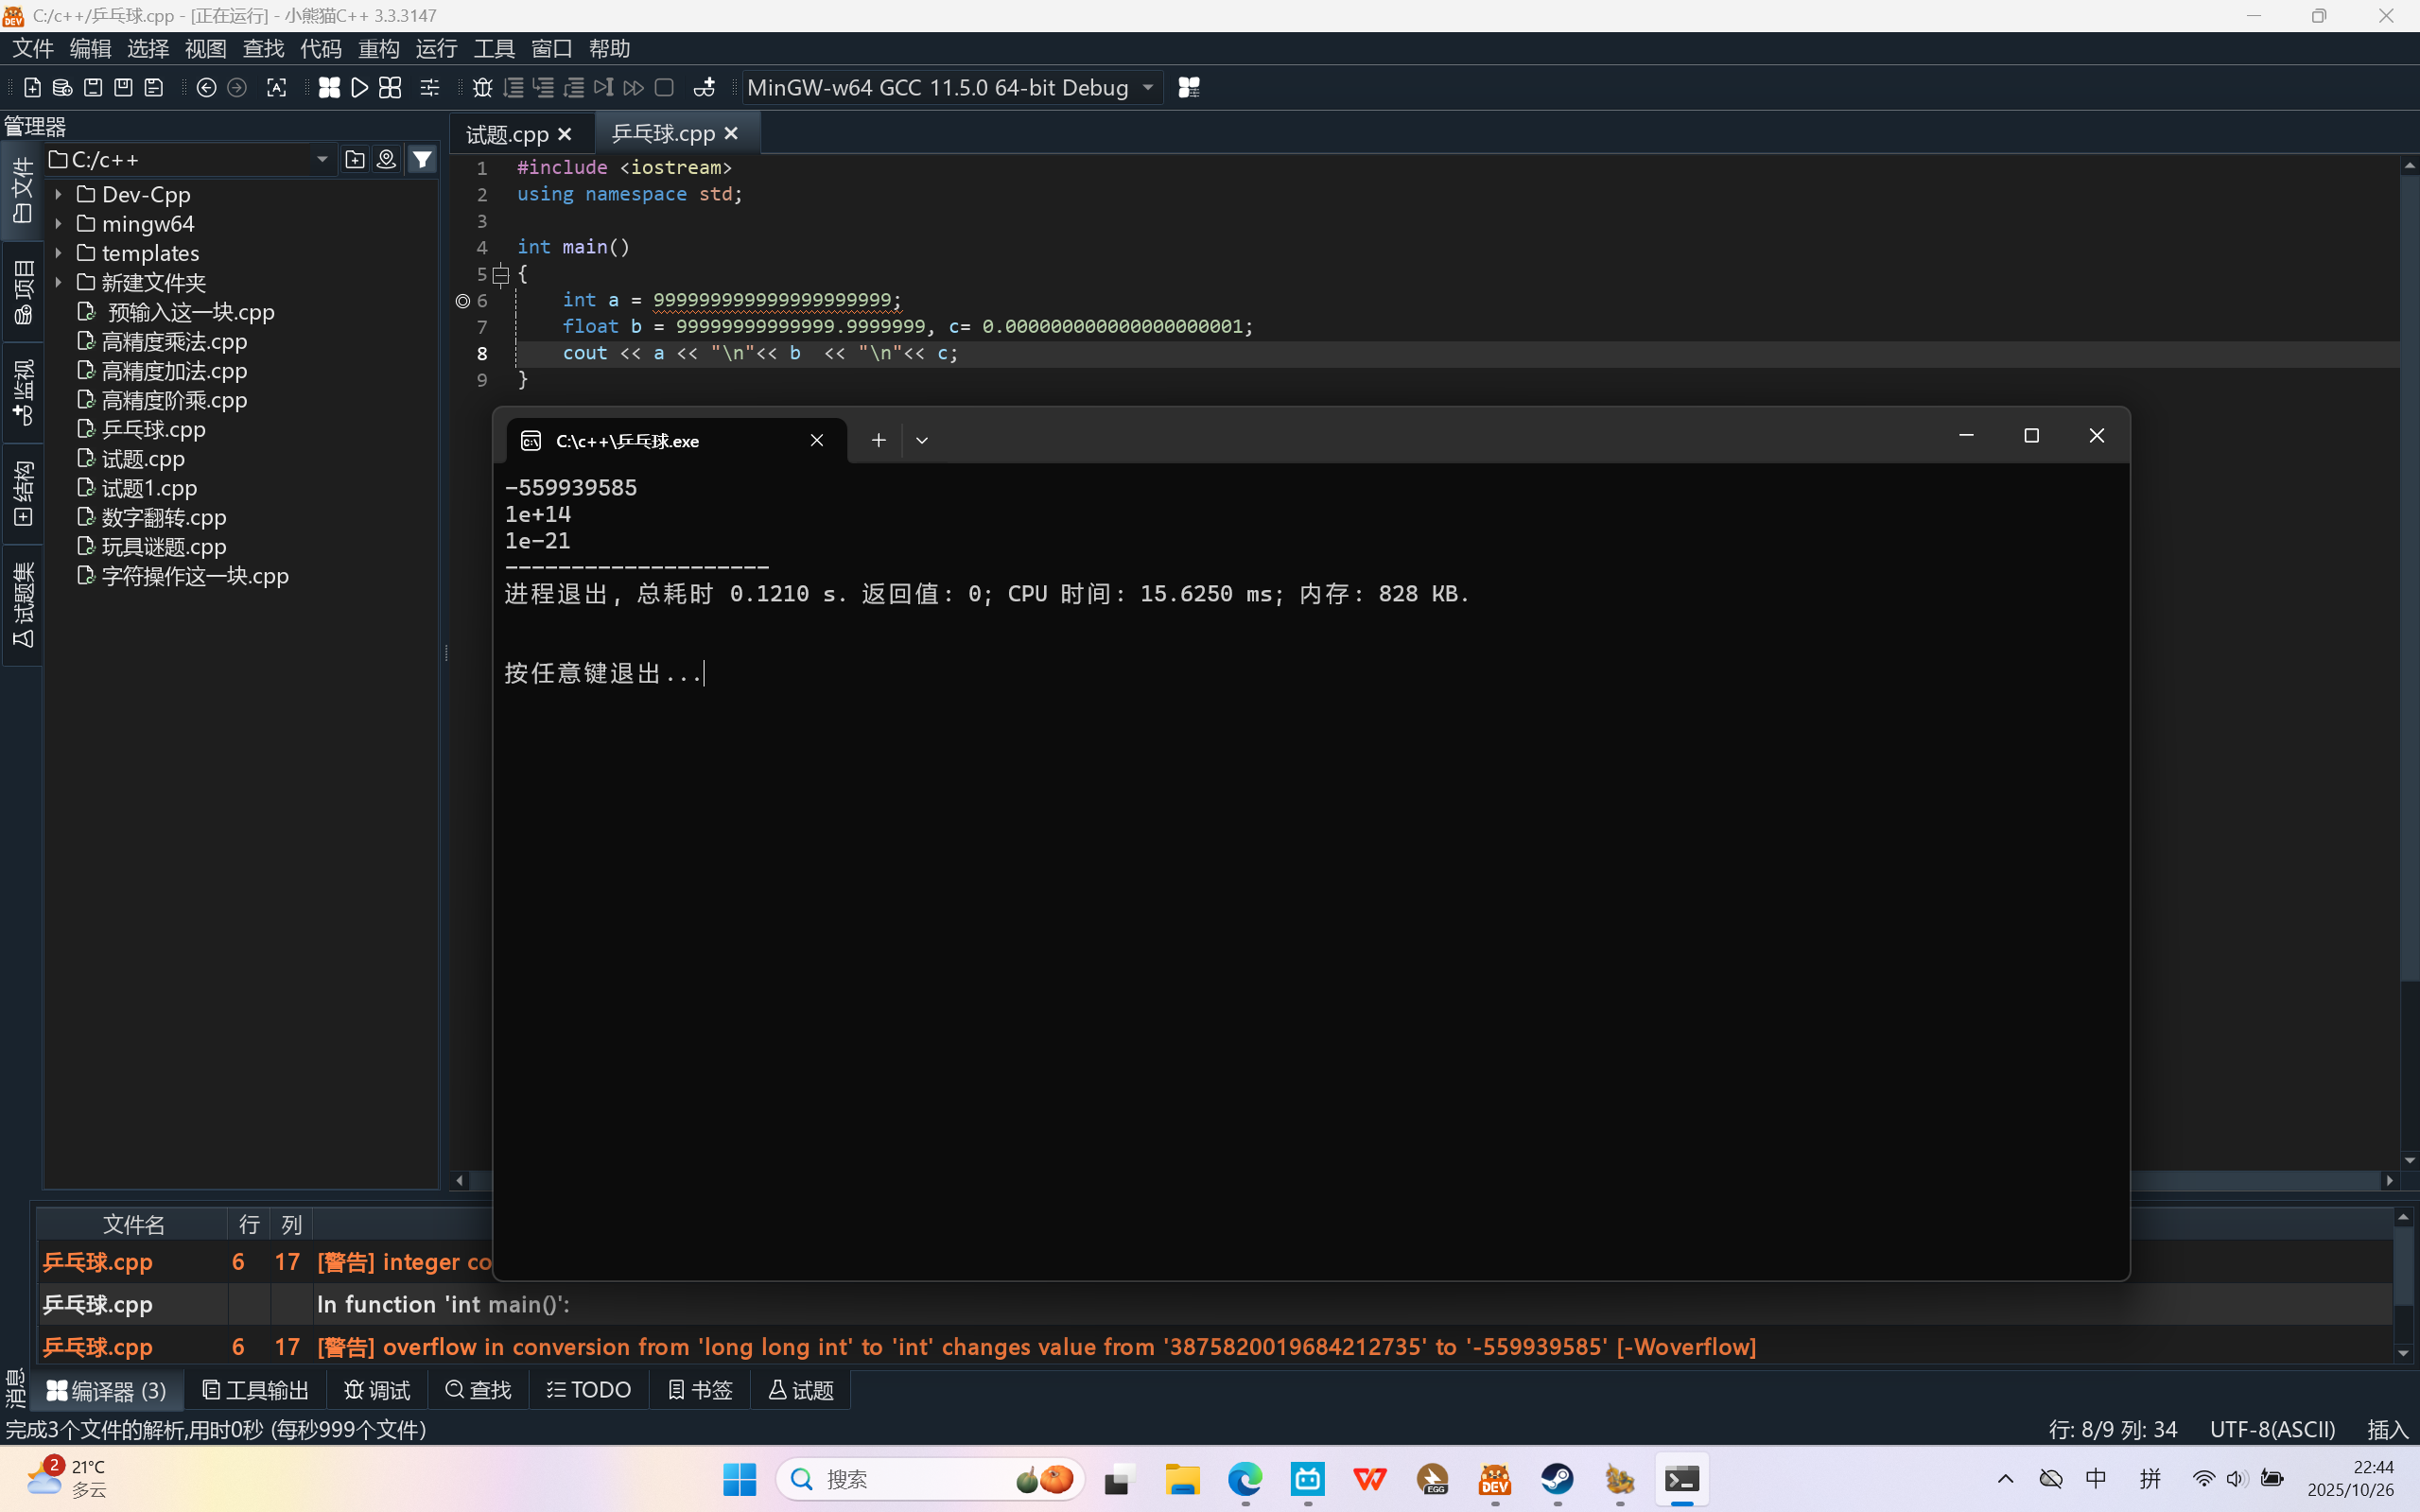
Task: Click the Debug bug icon in the toolbar
Action: click(482, 88)
